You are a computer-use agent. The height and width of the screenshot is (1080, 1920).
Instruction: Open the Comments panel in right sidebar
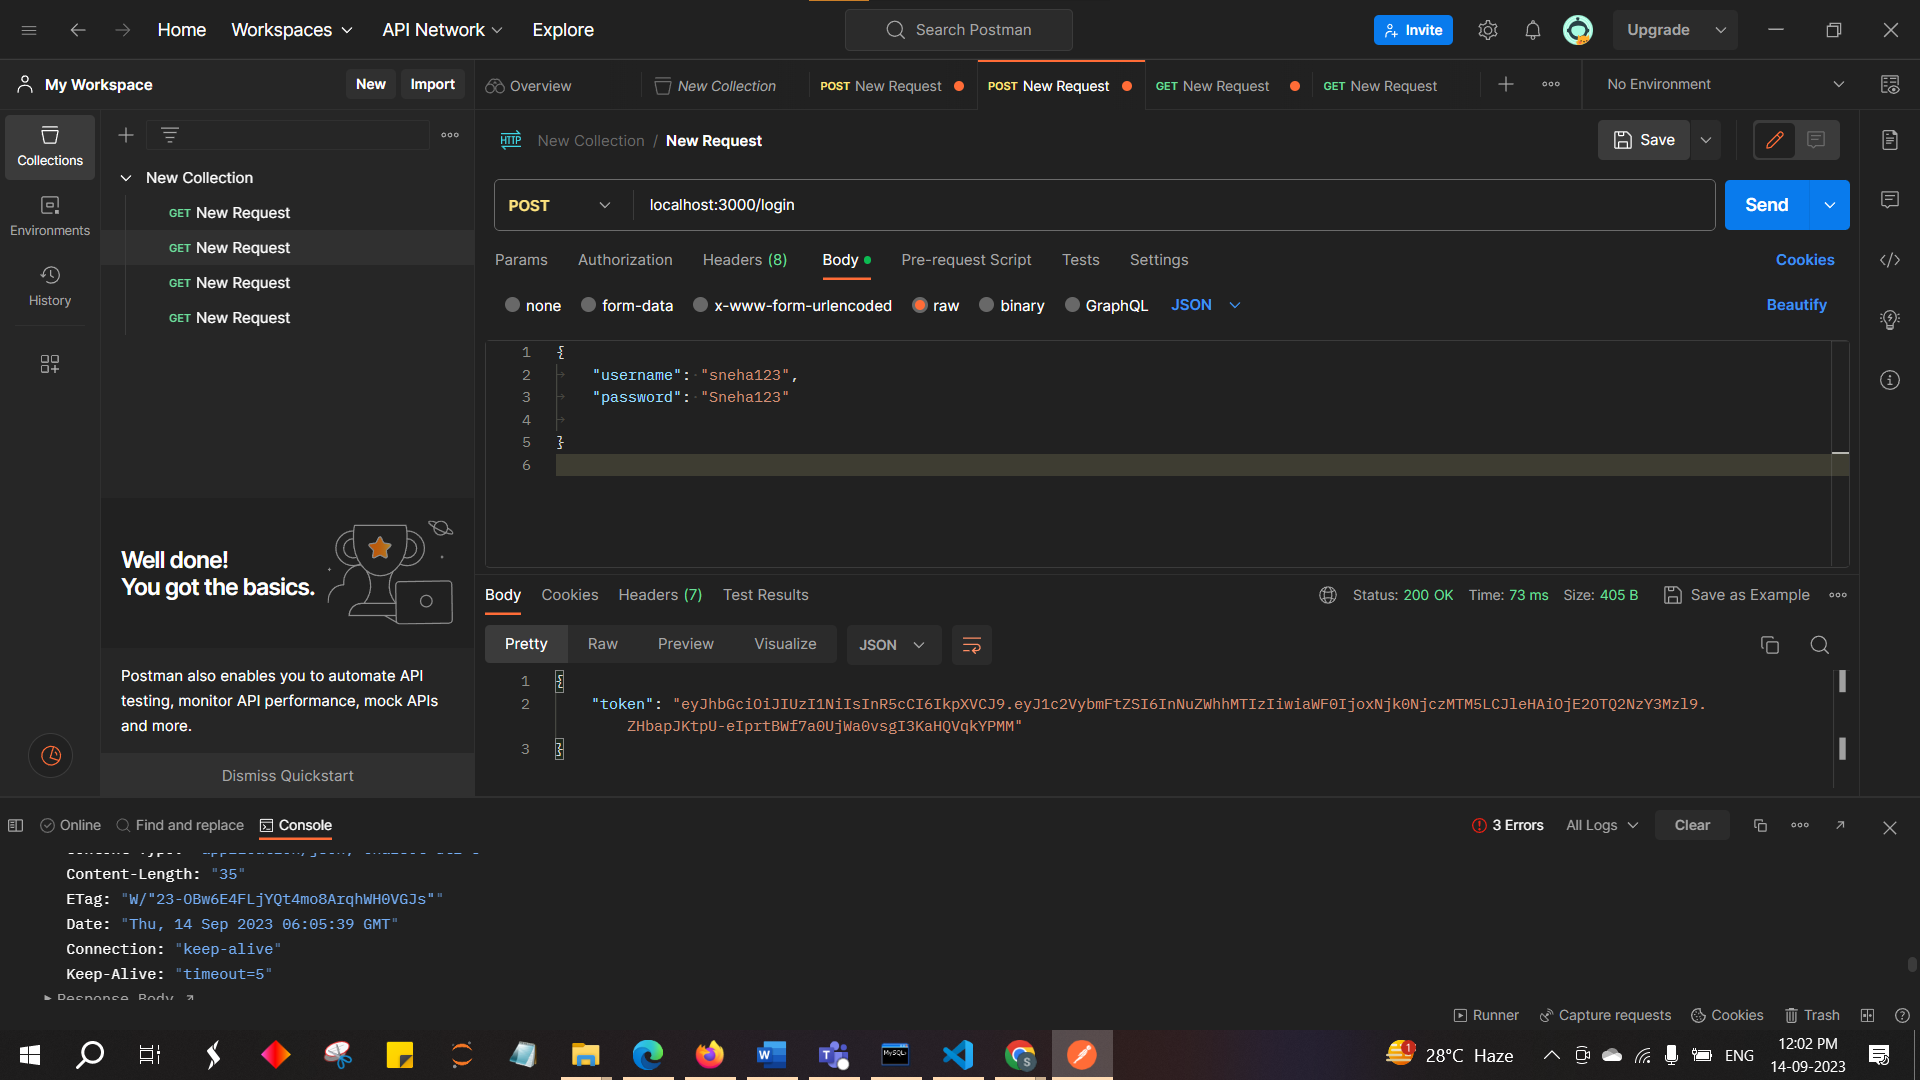pos(1890,200)
